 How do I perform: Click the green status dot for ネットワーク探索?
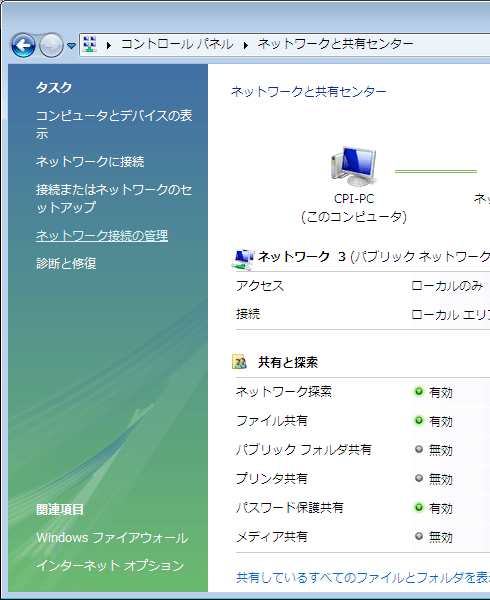pos(419,391)
